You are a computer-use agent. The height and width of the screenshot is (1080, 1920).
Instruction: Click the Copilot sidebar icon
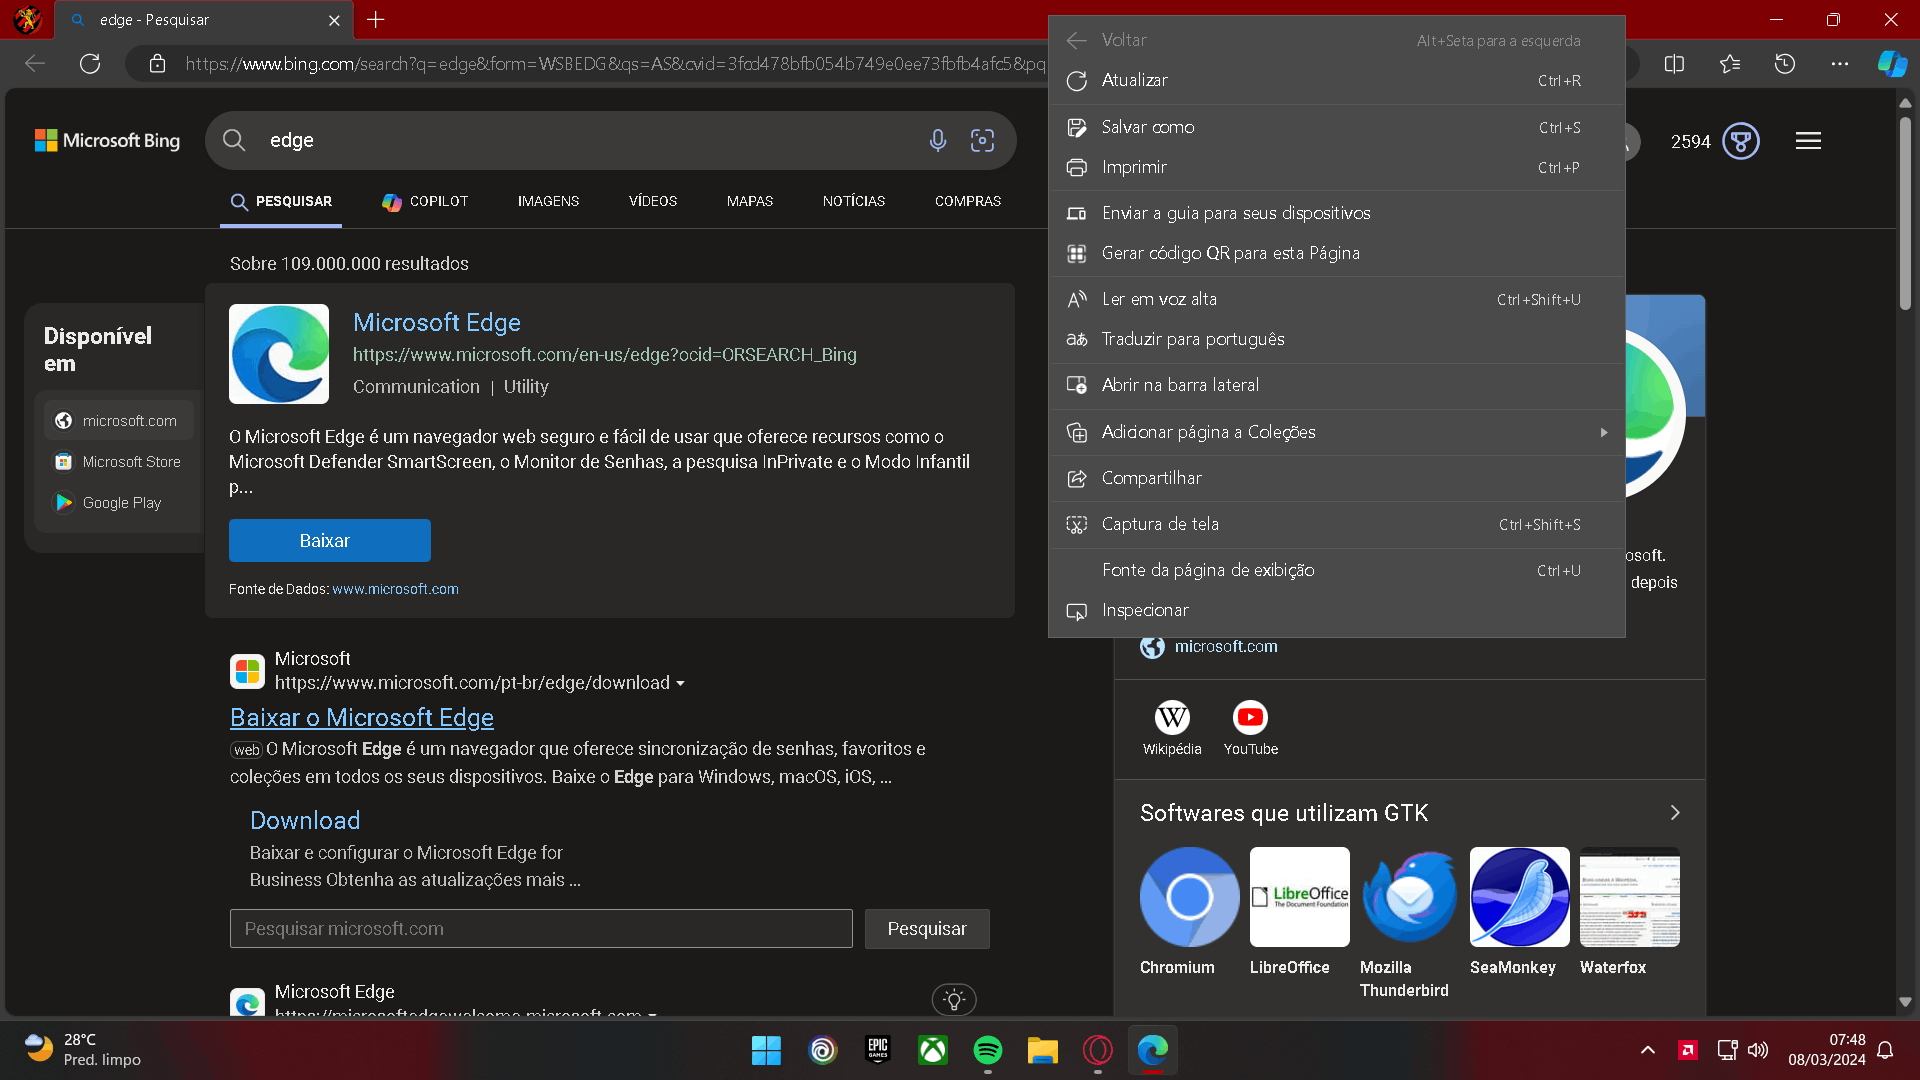coord(1892,64)
